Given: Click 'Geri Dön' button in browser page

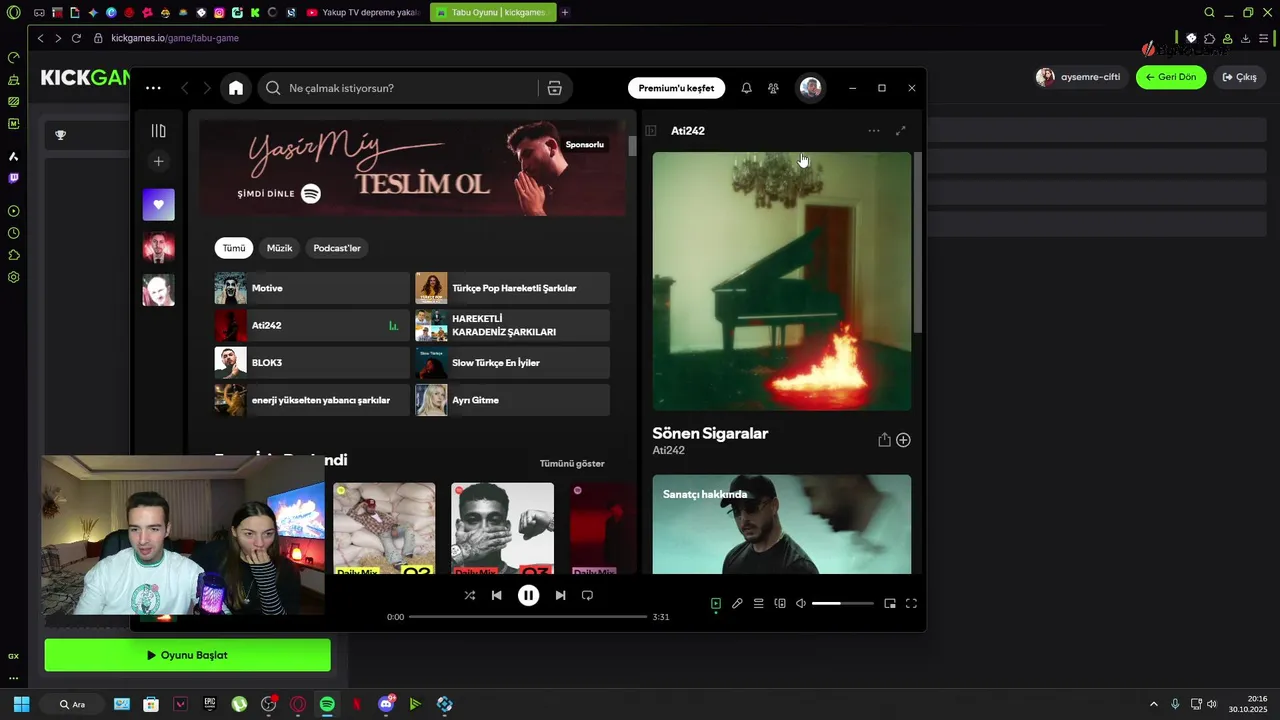Looking at the screenshot, I should click(1171, 77).
